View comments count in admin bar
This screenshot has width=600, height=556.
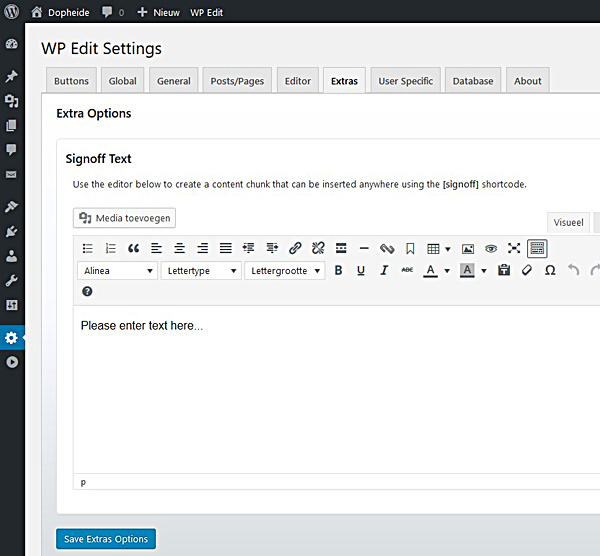pyautogui.click(x=113, y=13)
